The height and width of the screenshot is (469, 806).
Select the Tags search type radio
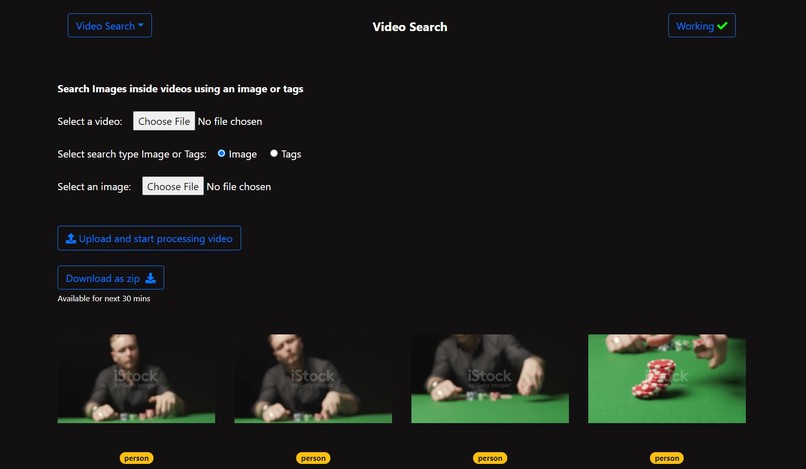point(274,153)
